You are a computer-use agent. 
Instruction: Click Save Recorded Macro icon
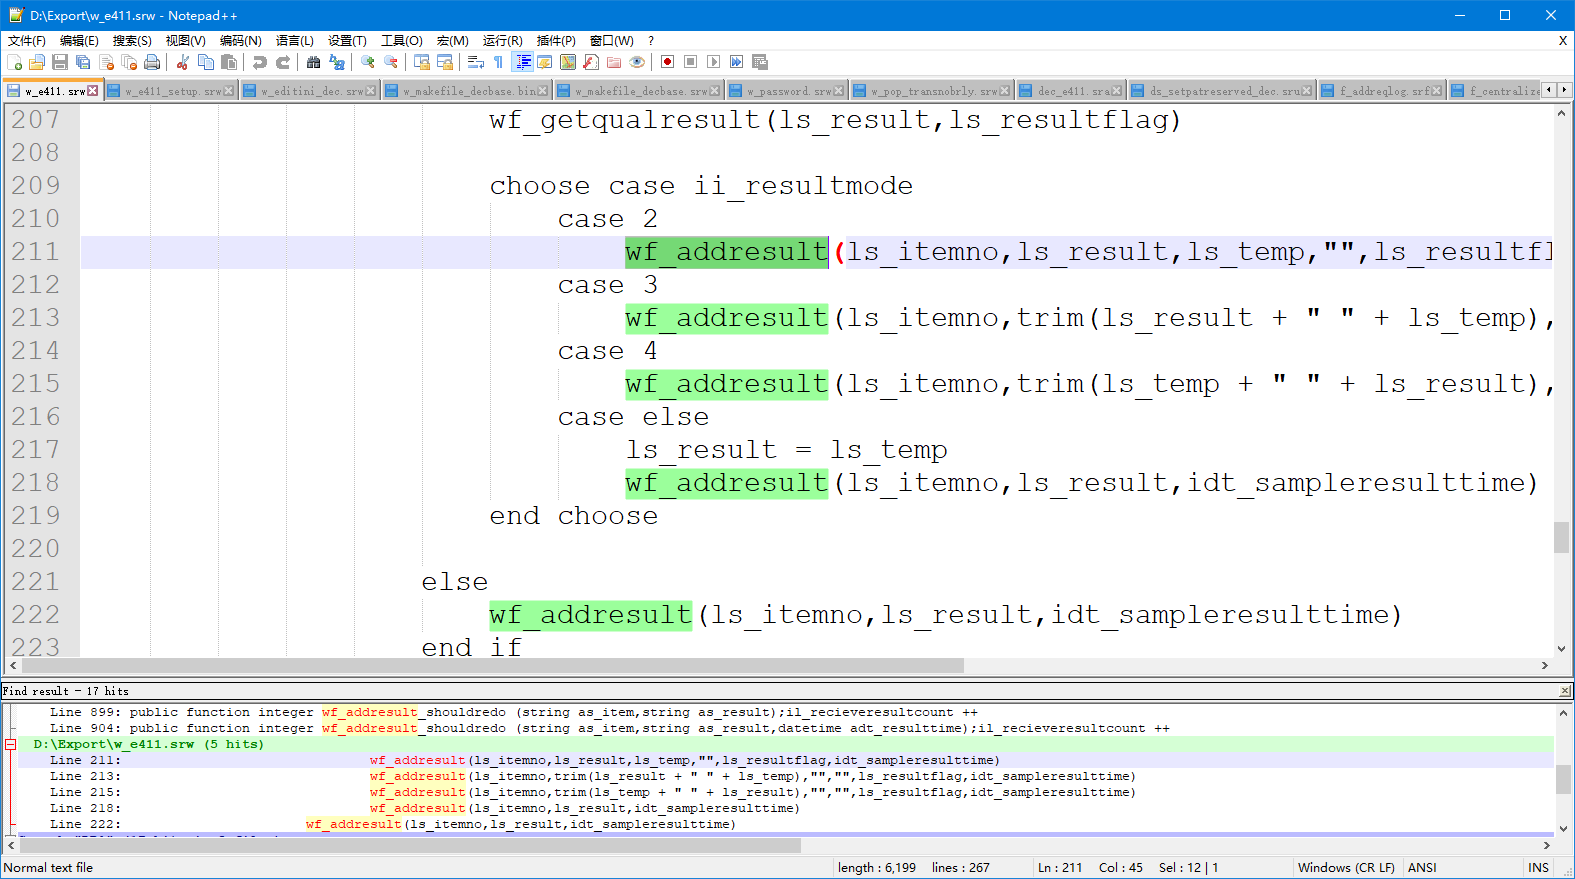(760, 62)
